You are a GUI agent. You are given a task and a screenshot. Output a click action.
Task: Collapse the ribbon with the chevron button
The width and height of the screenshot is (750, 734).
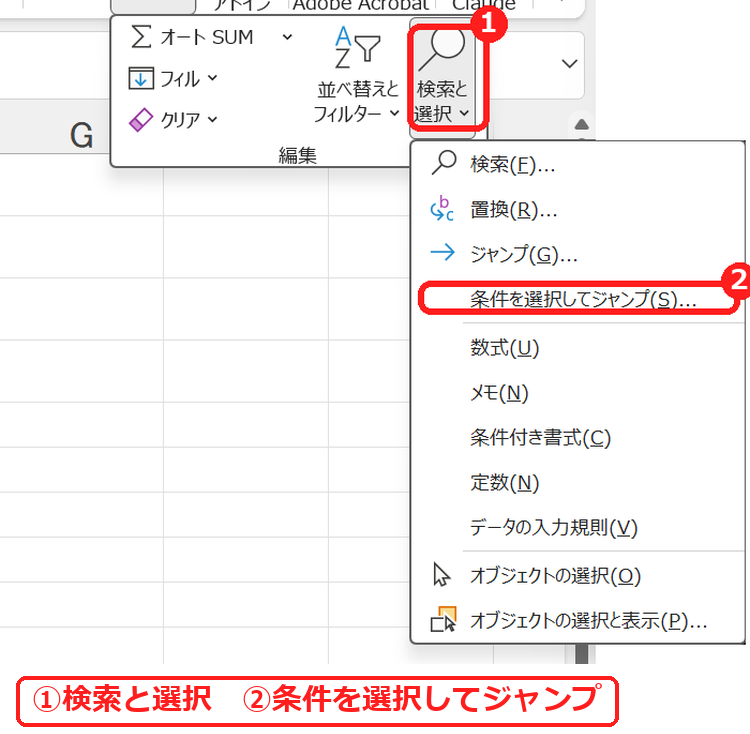click(x=569, y=64)
